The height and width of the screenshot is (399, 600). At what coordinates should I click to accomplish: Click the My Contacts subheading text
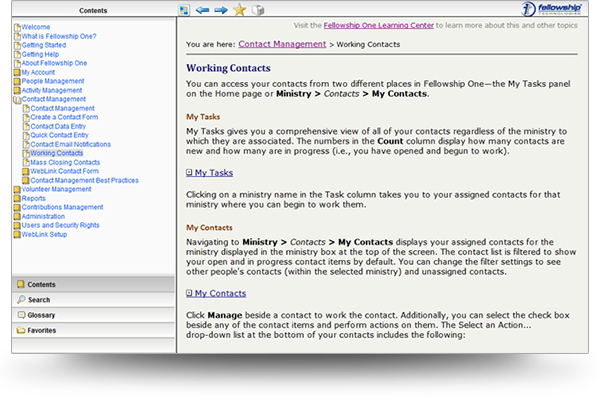pos(209,228)
